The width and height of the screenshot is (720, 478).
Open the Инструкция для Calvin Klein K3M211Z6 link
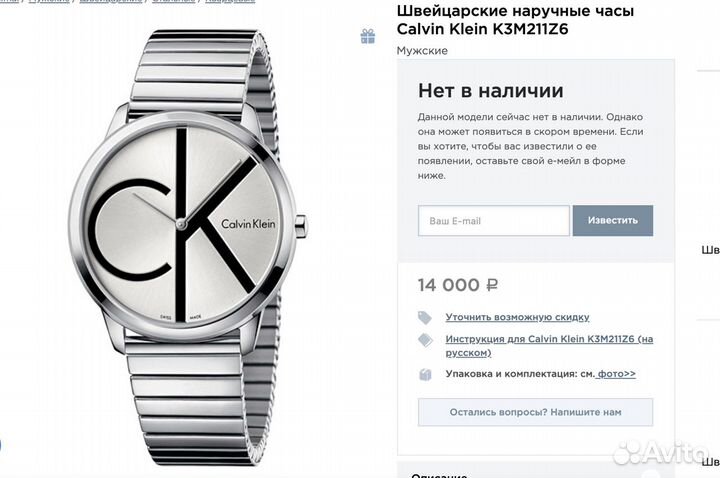point(549,346)
